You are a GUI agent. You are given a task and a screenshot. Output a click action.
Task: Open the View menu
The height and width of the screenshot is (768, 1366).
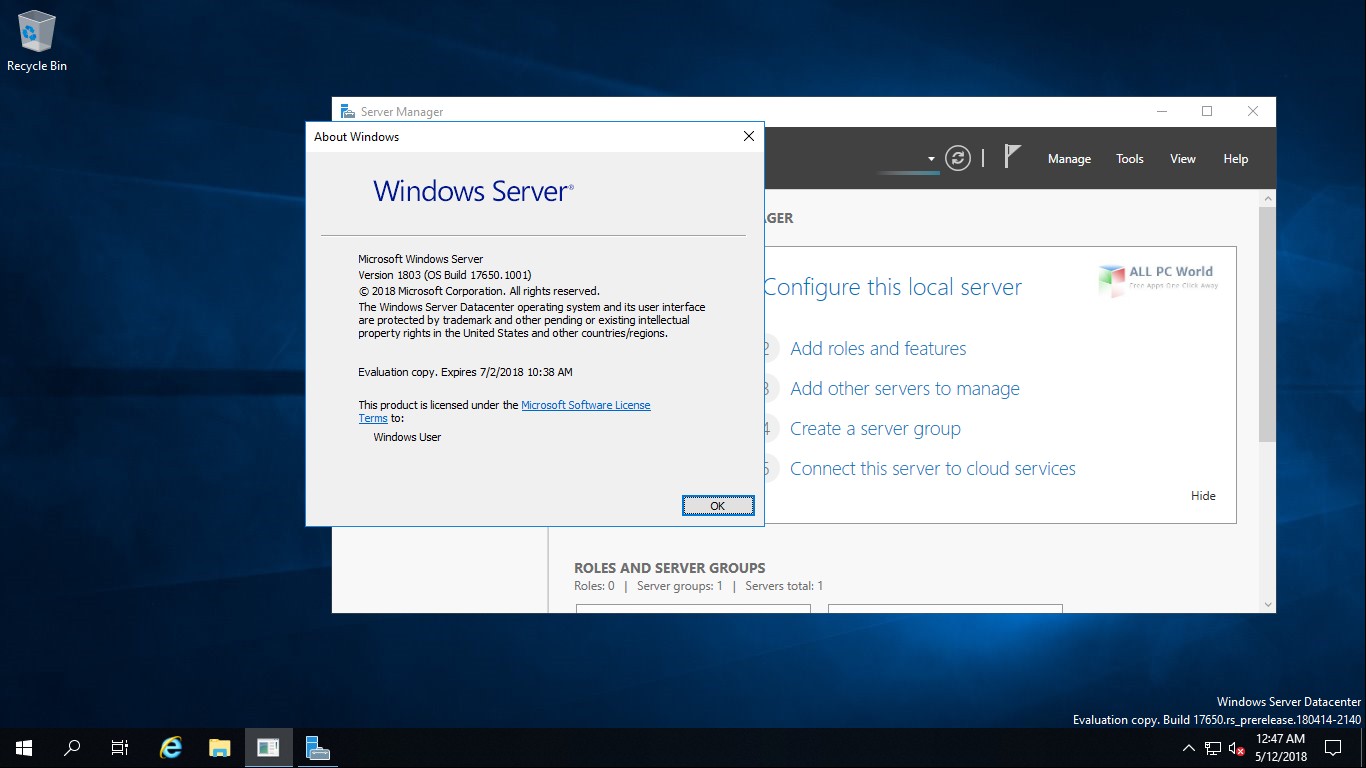click(1183, 159)
